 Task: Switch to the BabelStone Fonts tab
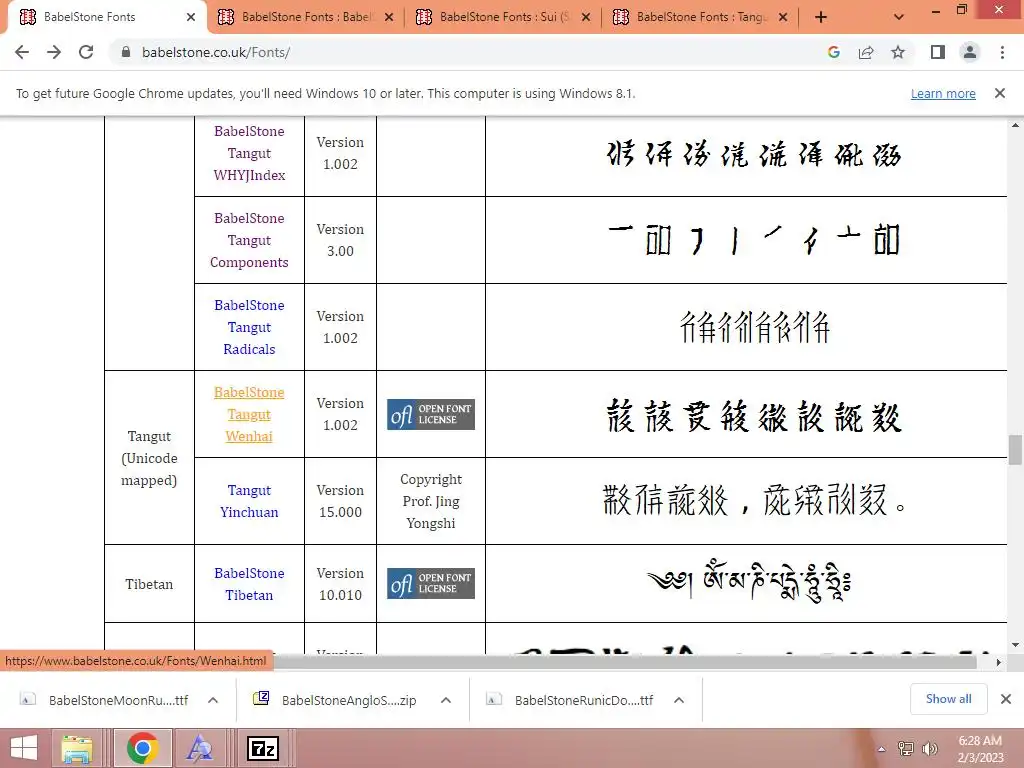click(x=90, y=17)
